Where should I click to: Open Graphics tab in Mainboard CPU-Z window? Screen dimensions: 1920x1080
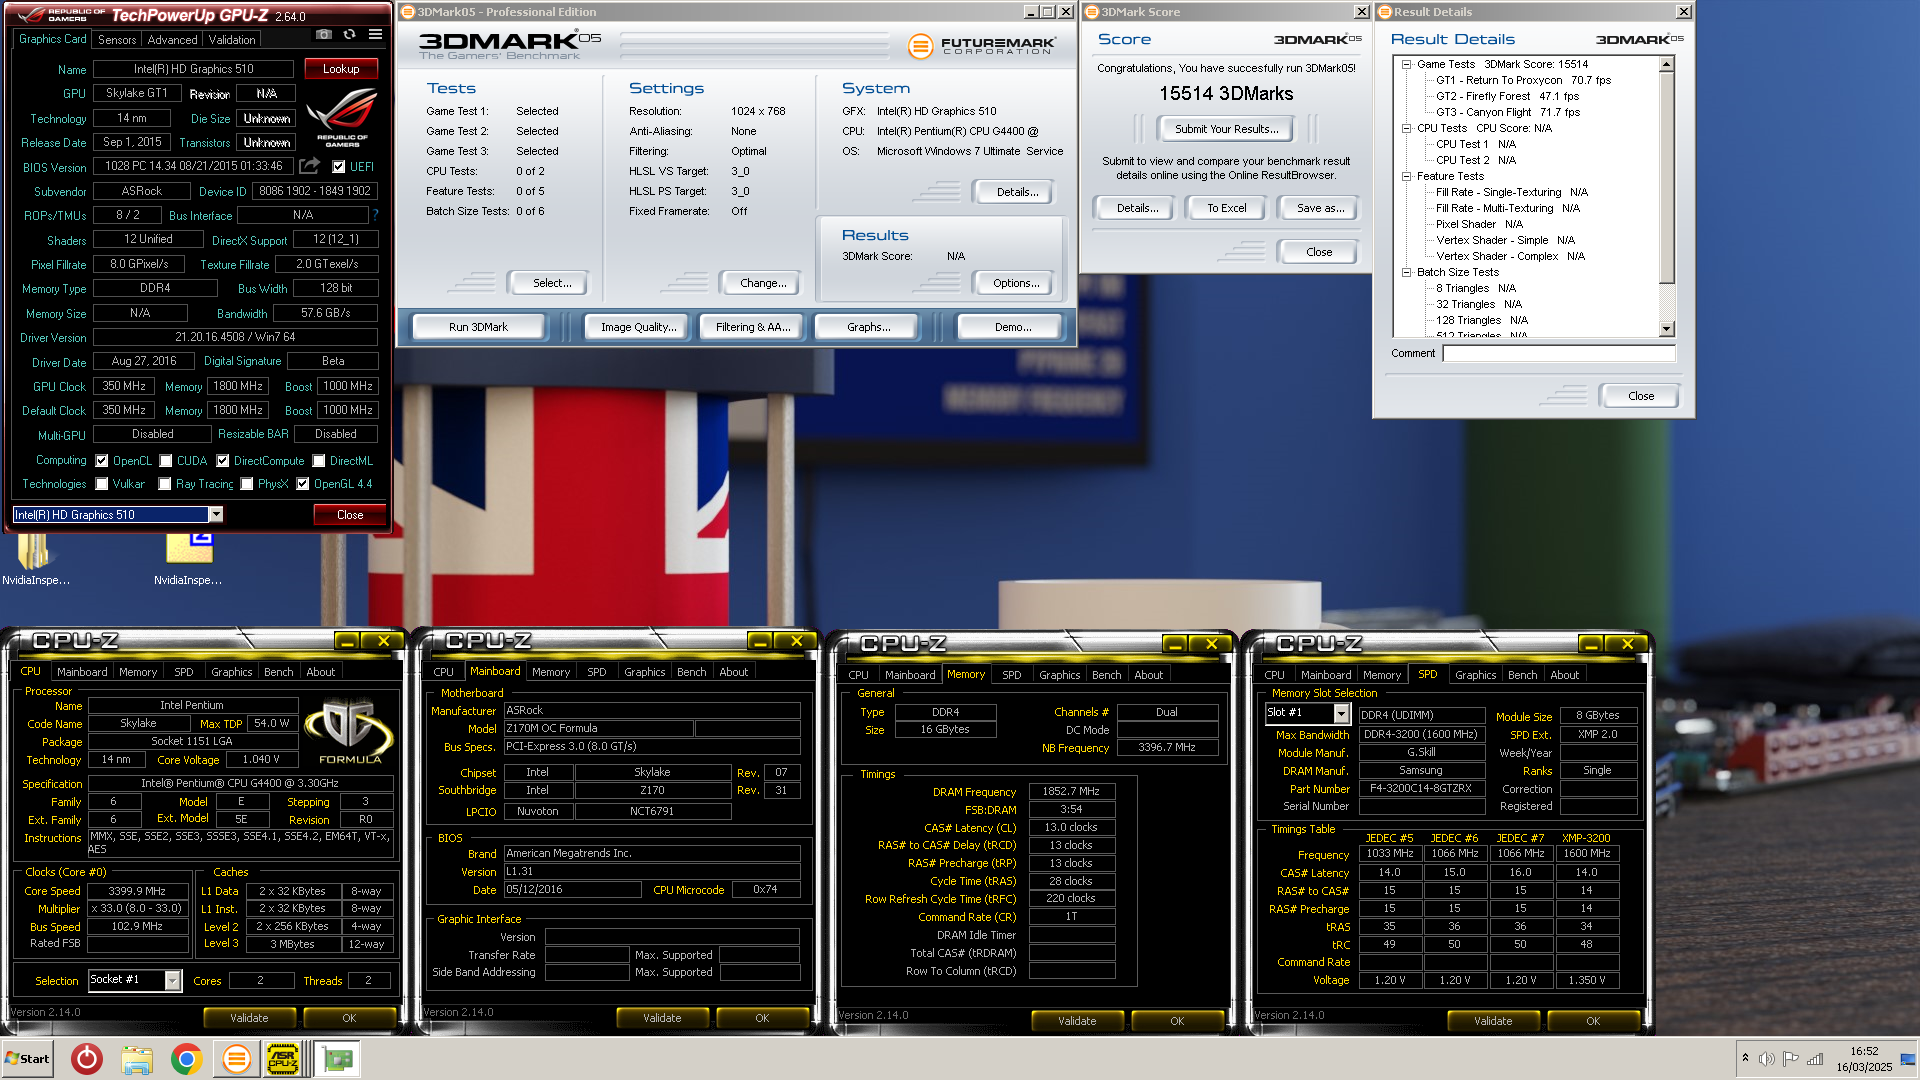click(x=644, y=672)
